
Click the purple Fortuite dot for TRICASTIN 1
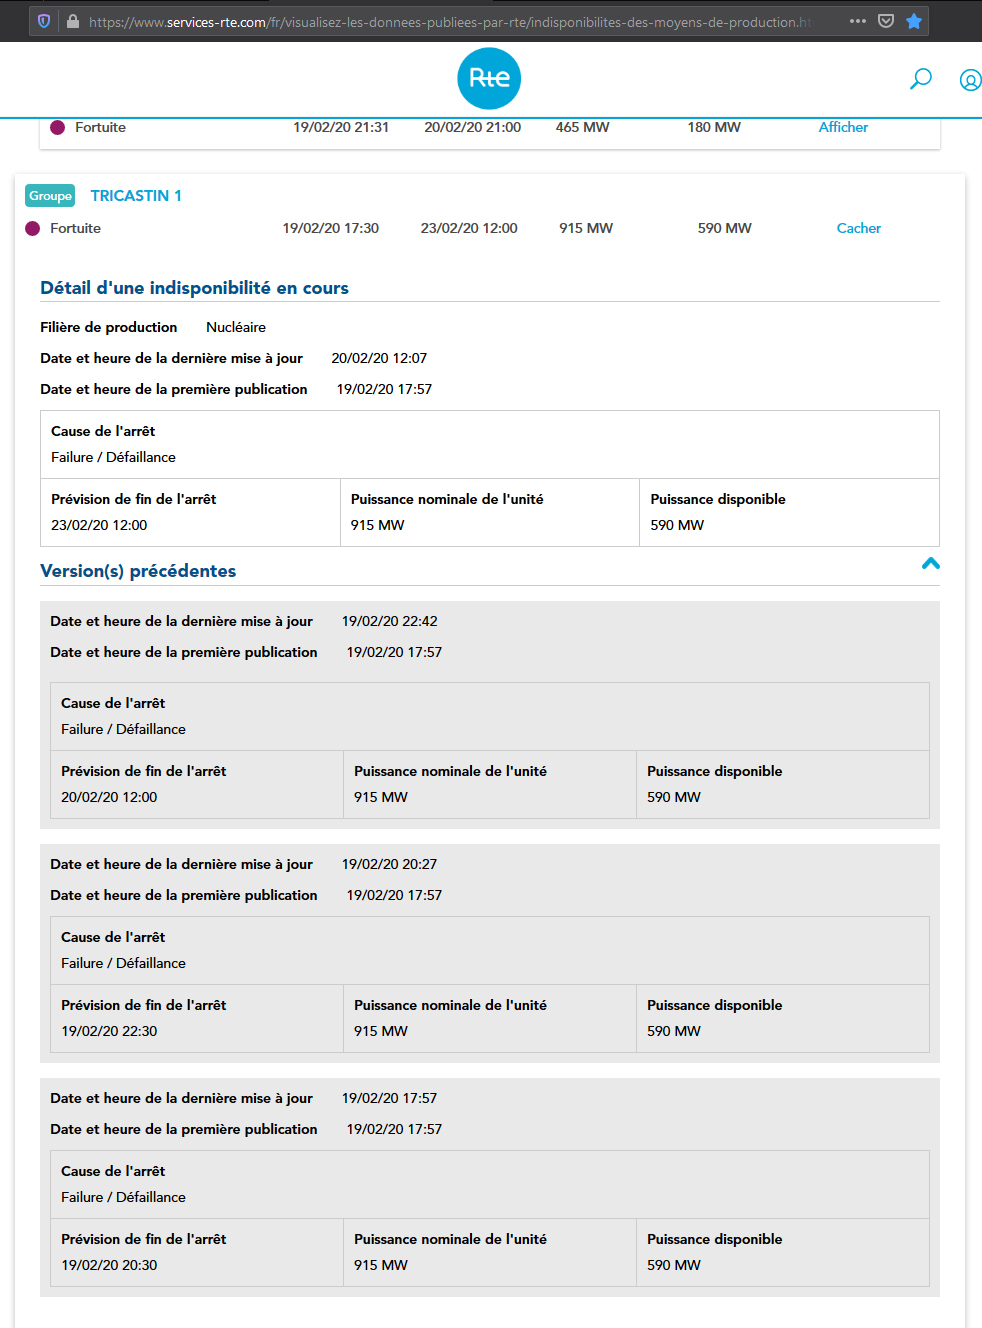32,228
